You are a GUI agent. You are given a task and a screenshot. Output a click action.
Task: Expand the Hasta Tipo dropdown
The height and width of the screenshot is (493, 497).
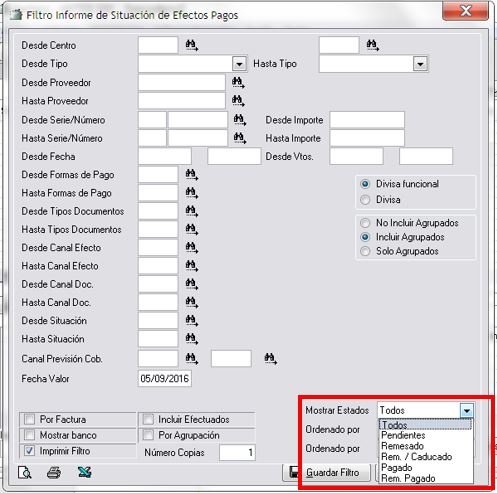(x=420, y=64)
